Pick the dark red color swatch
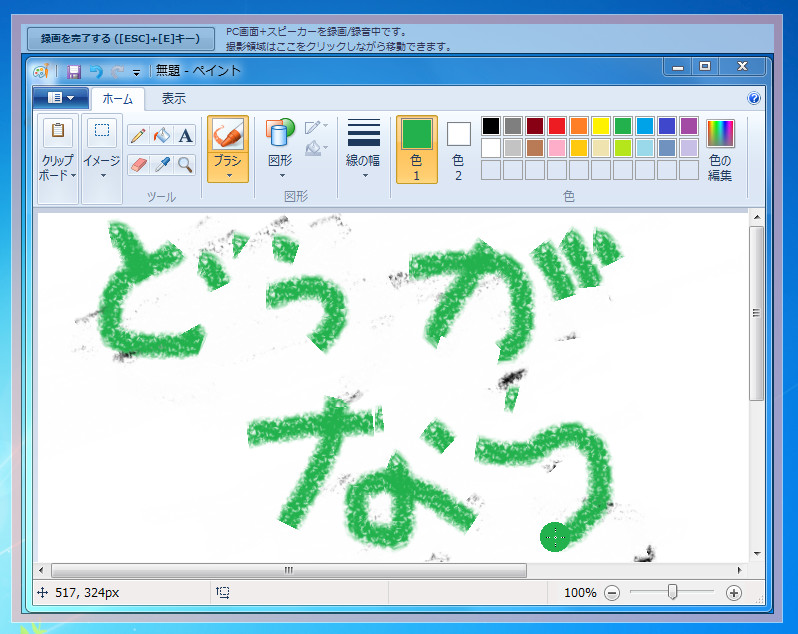This screenshot has height=634, width=798. coord(535,126)
